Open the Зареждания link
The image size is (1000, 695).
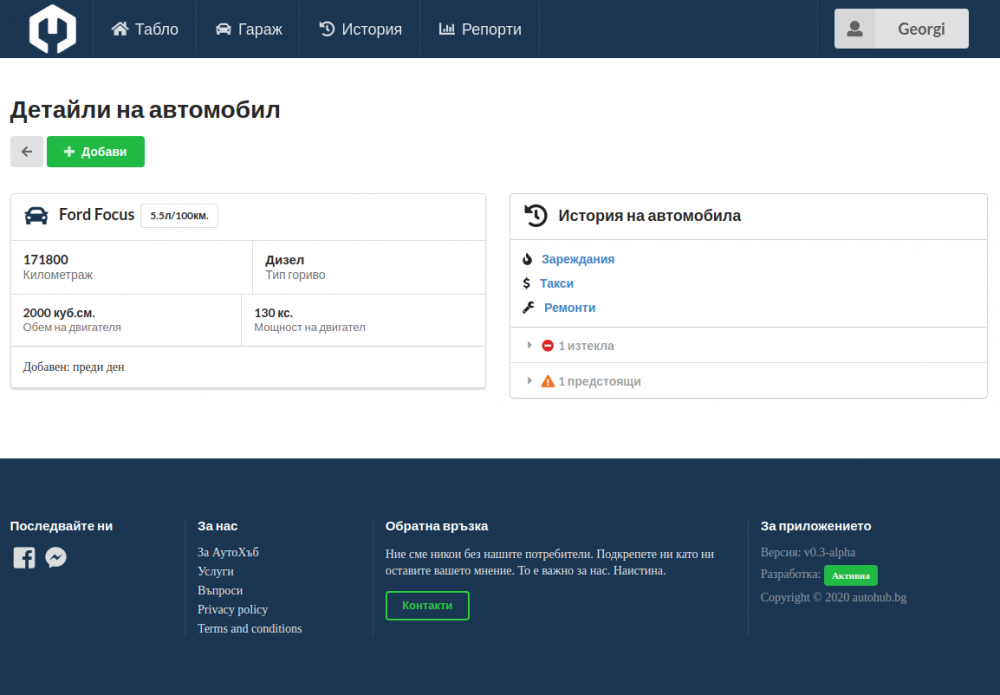click(x=578, y=259)
